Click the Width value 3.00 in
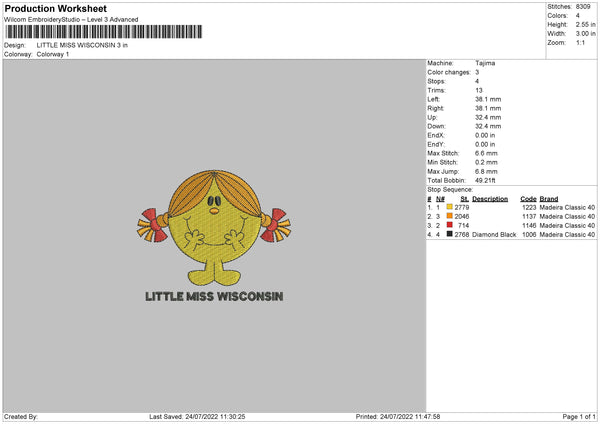 [x=585, y=34]
